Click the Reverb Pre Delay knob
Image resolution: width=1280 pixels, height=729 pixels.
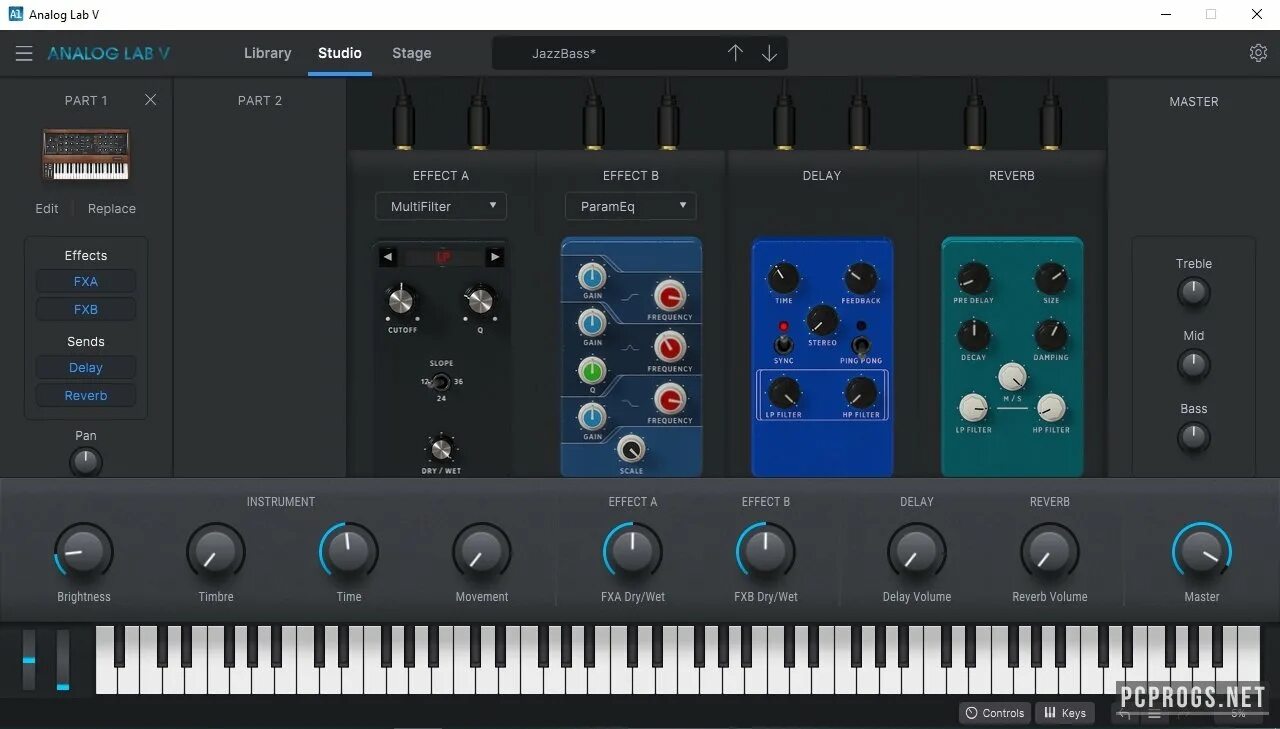973,278
